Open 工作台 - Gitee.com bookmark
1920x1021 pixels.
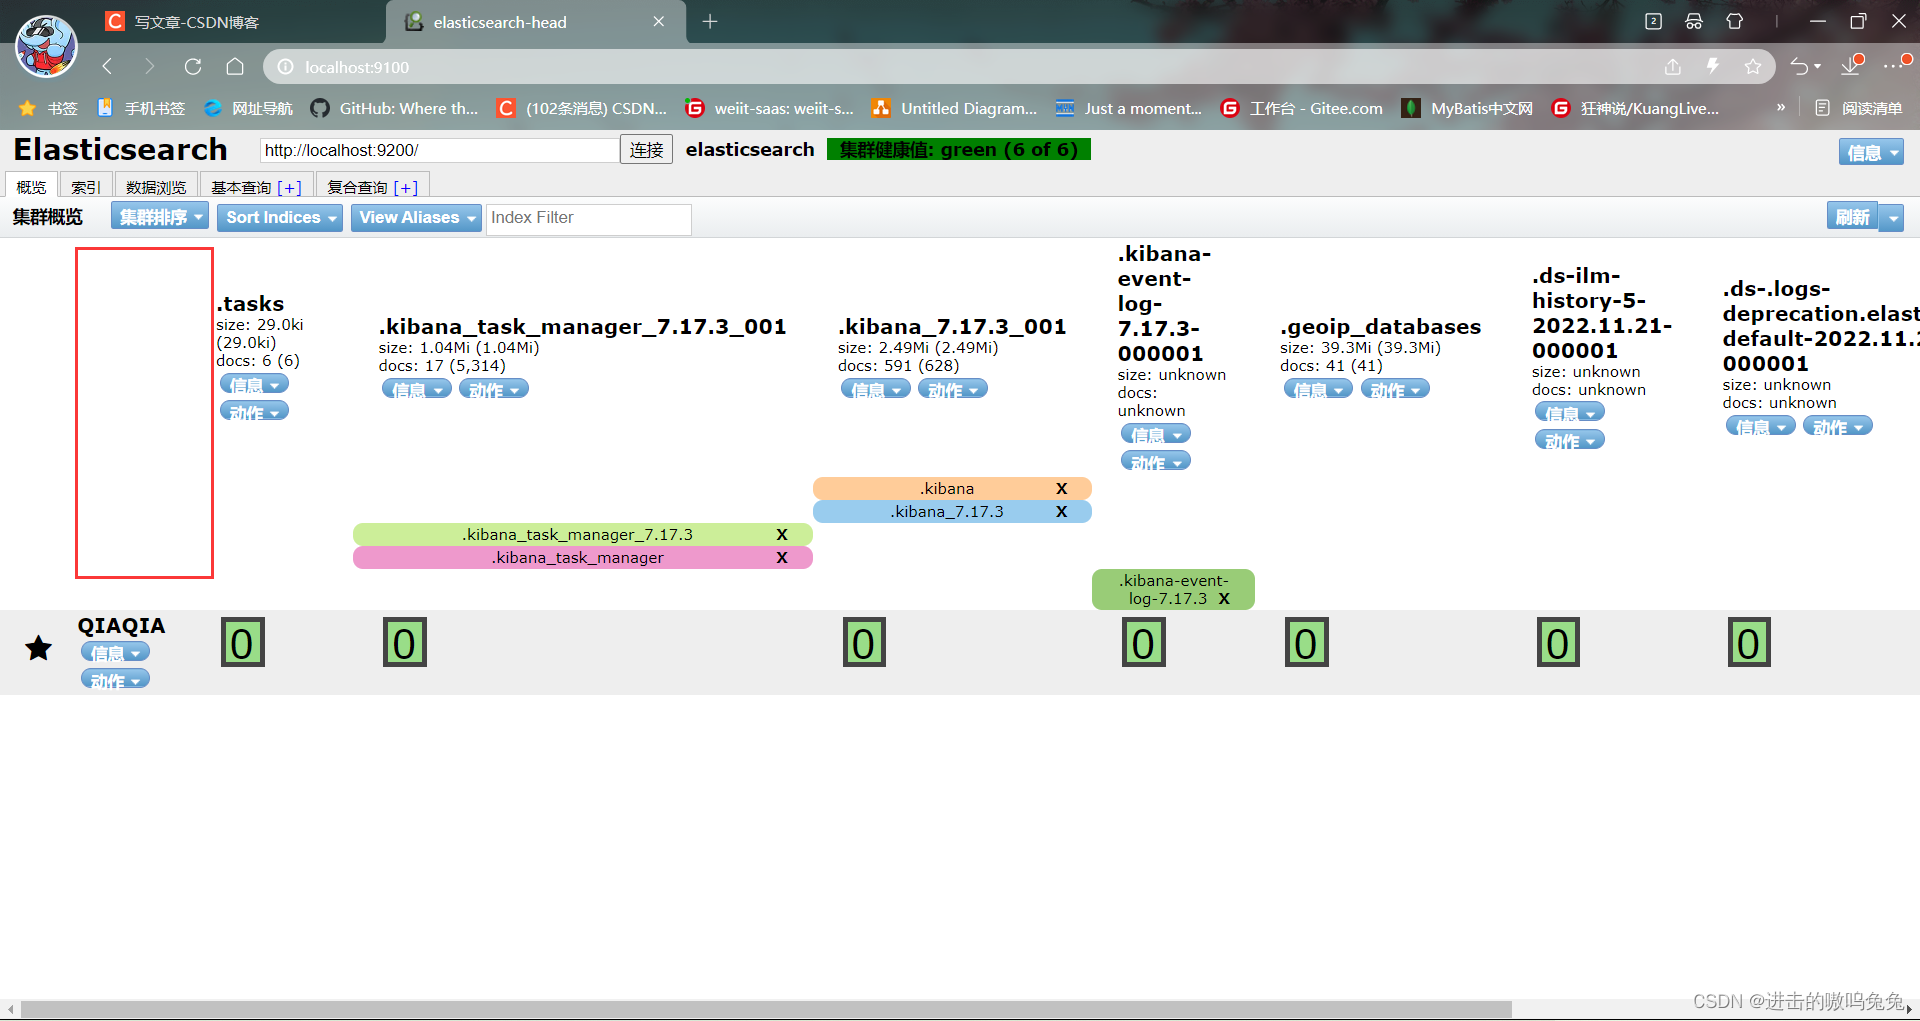pos(1302,108)
